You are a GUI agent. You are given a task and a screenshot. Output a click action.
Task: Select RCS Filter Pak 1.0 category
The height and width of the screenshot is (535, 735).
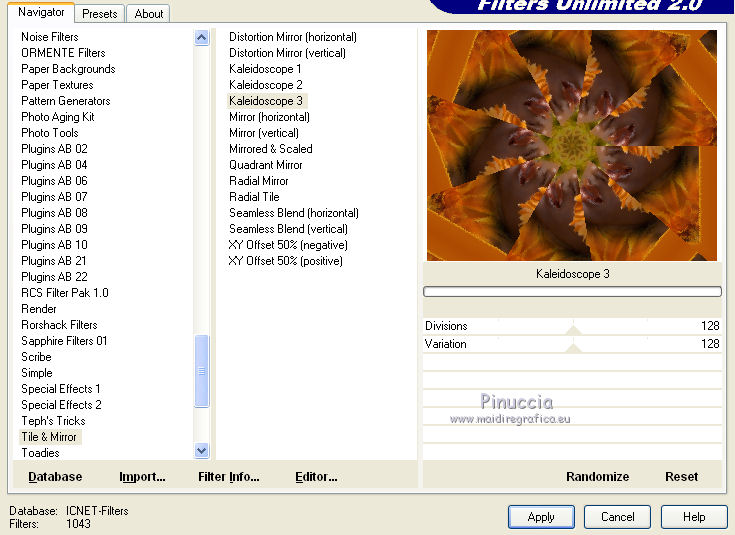point(65,293)
